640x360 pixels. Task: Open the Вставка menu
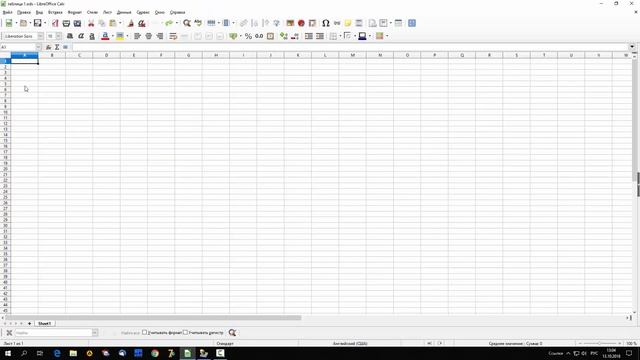coord(55,13)
